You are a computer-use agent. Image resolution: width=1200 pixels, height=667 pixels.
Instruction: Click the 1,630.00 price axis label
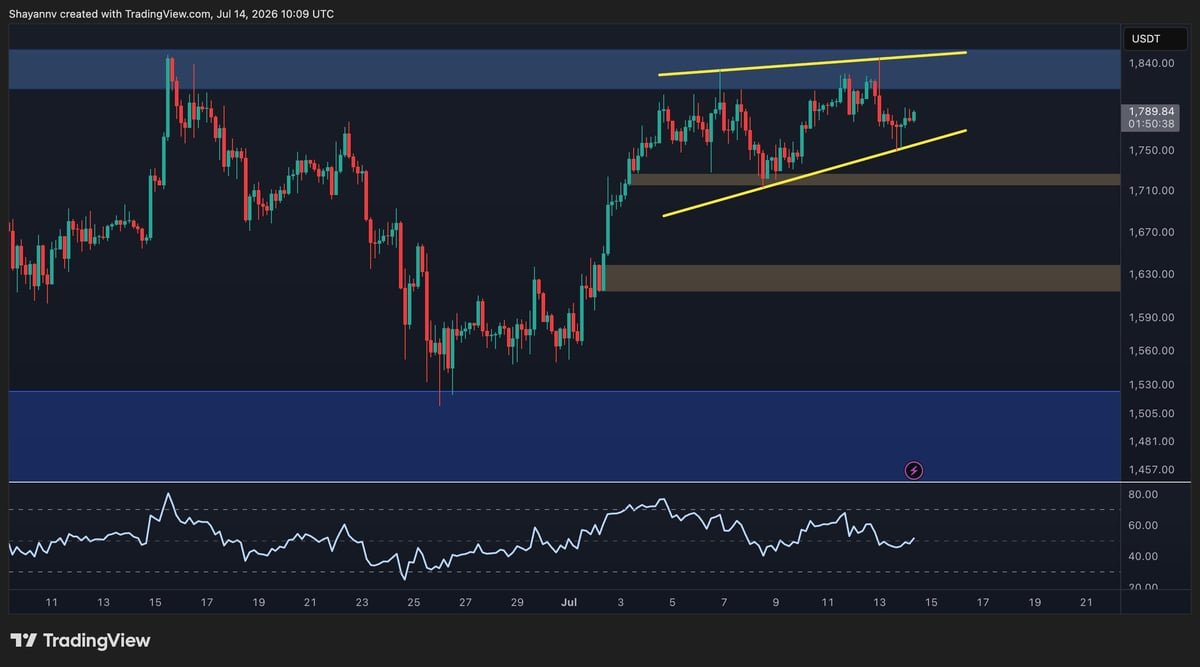1151,274
